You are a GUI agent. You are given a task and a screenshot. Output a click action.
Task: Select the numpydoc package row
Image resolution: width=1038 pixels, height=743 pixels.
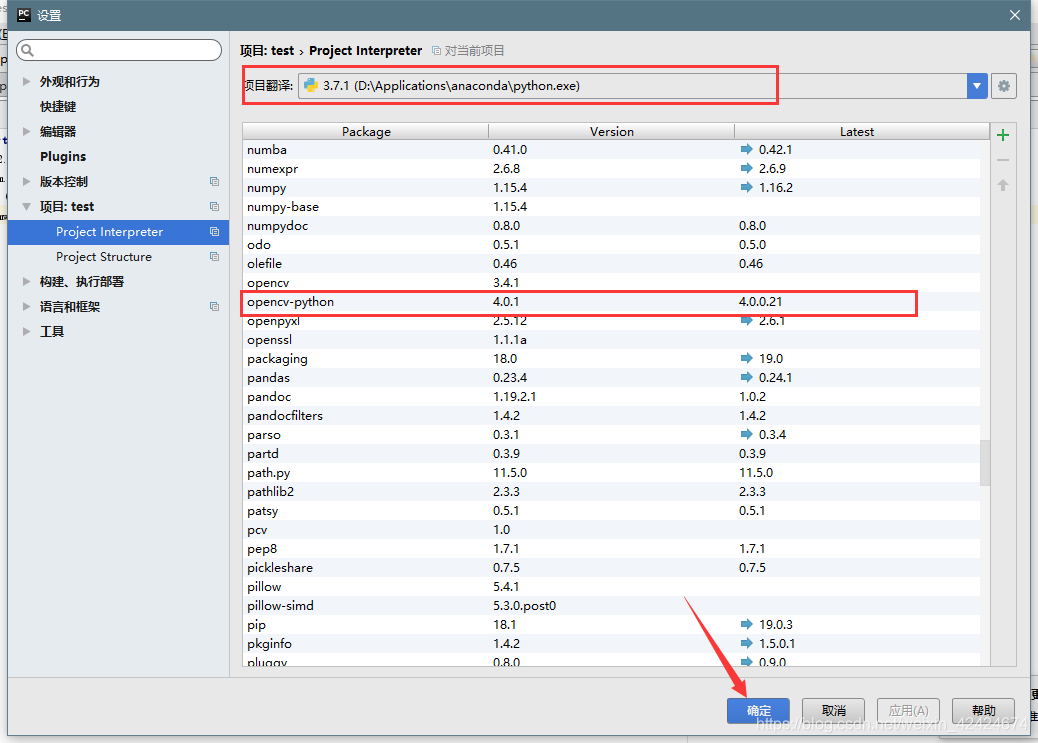[612, 226]
